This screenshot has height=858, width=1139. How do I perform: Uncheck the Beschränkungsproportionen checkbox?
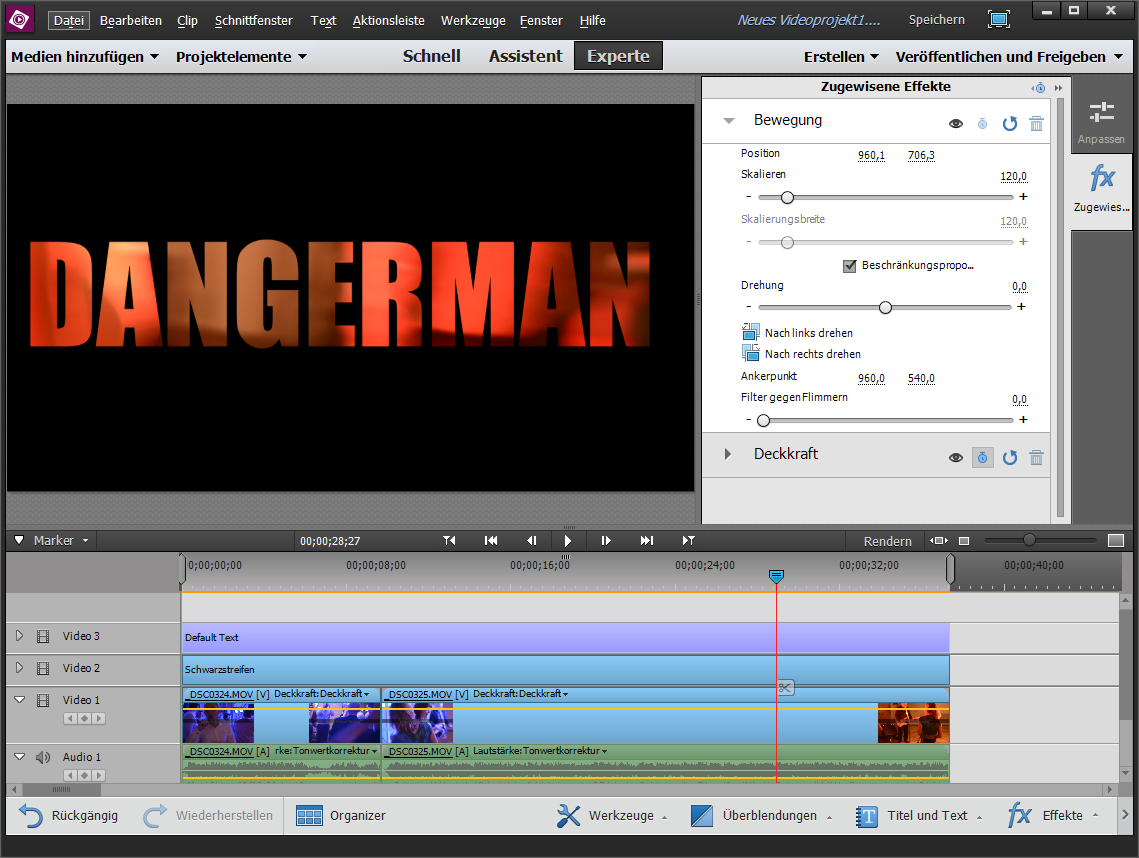click(x=850, y=266)
